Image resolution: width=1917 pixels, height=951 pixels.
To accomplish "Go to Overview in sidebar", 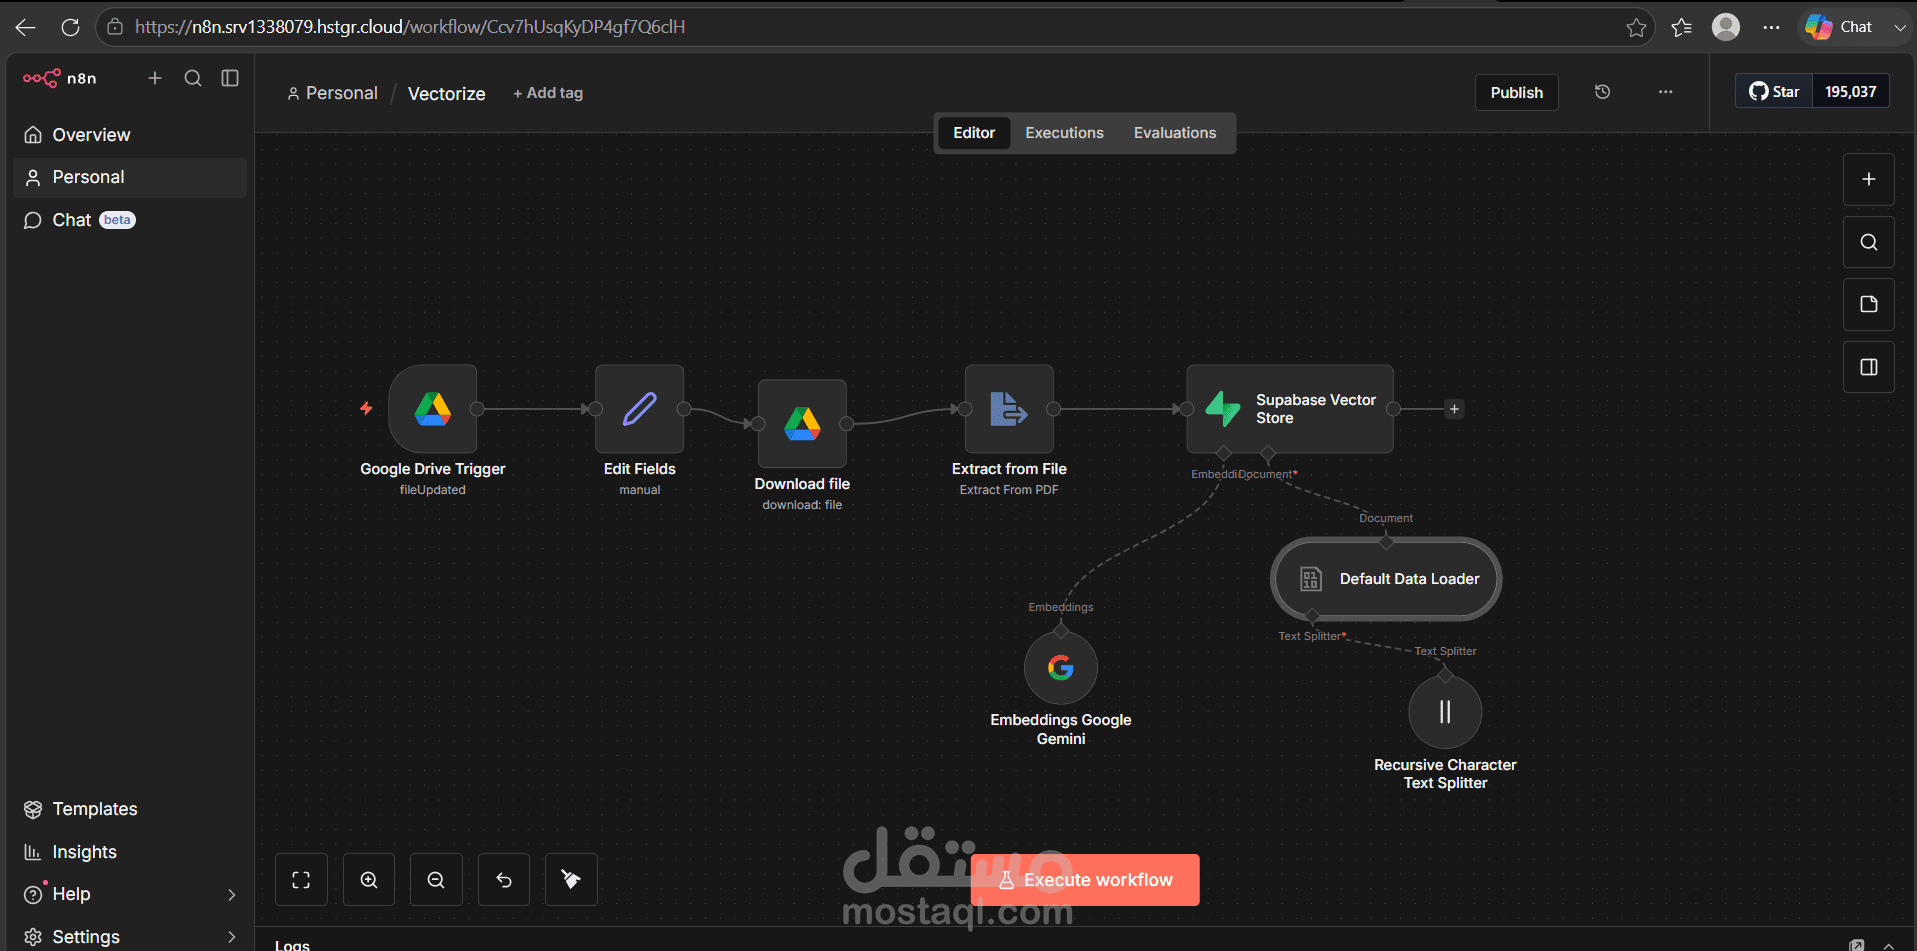I will (x=130, y=135).
